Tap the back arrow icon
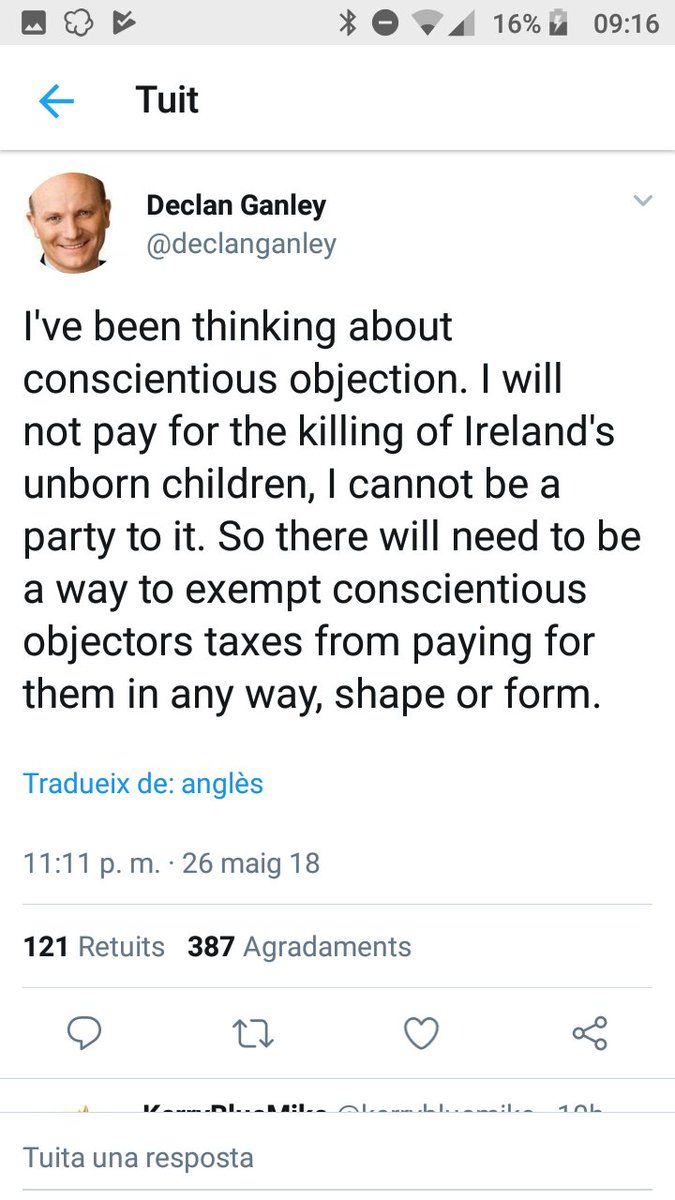The height and width of the screenshot is (1200, 675). 56,101
